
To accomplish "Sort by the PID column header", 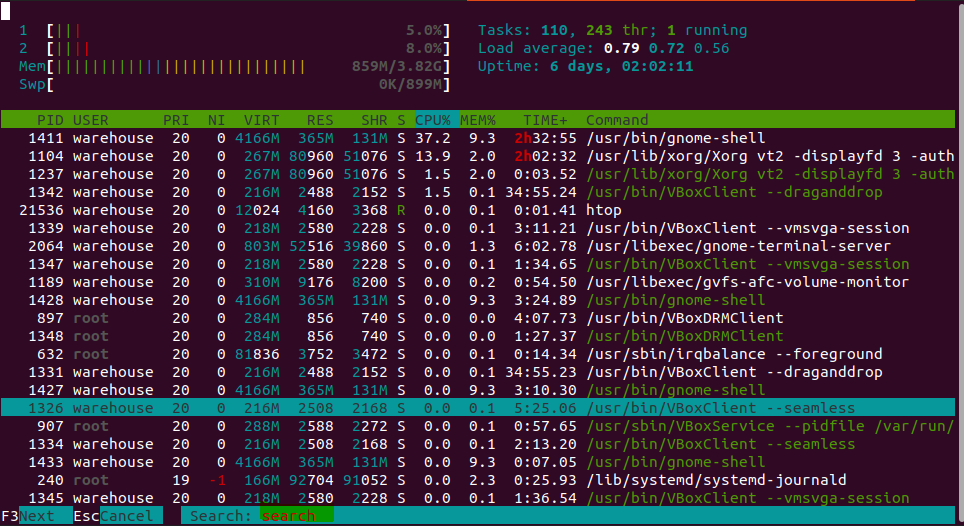I will click(x=50, y=120).
